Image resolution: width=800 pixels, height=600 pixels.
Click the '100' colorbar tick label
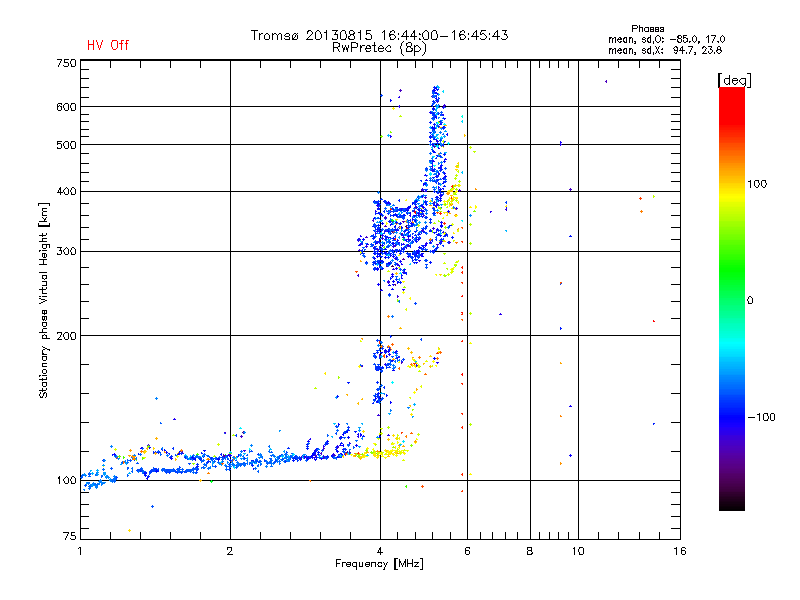(x=757, y=184)
